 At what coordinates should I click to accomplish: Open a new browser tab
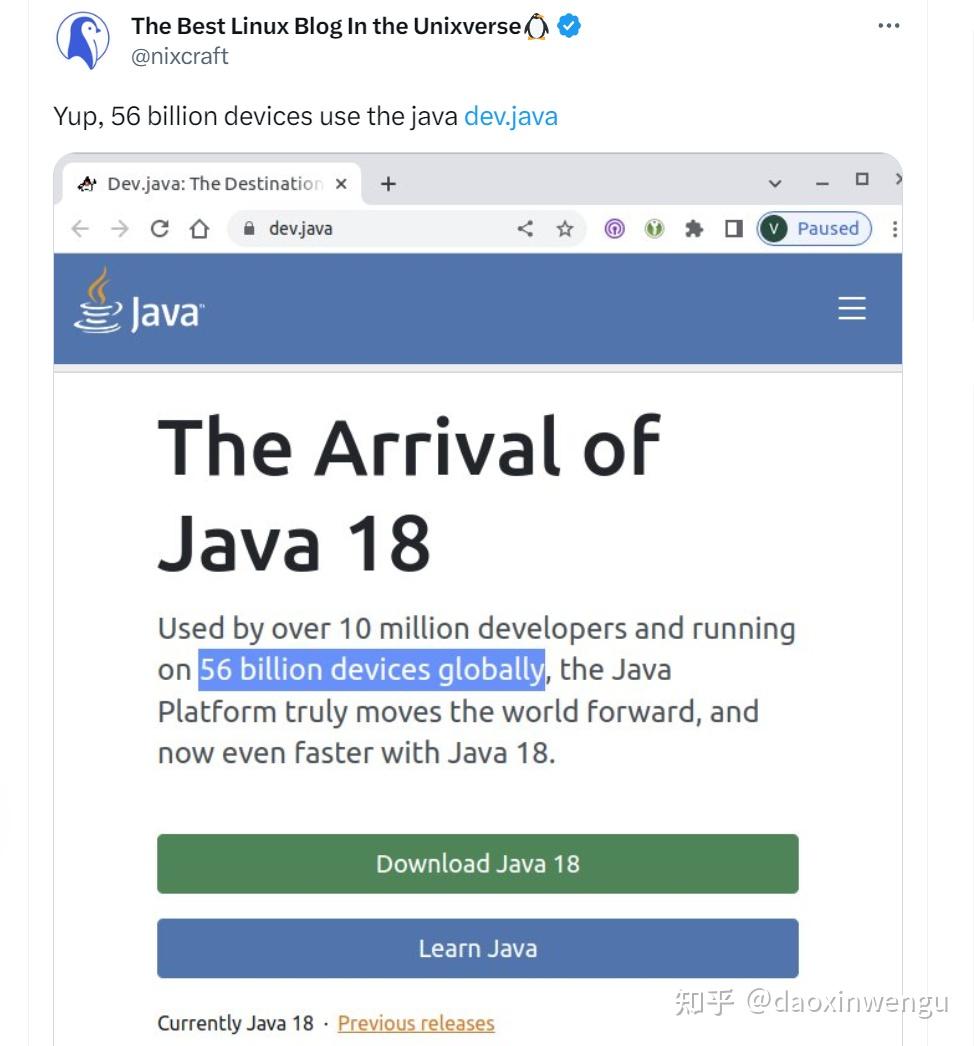pyautogui.click(x=388, y=184)
